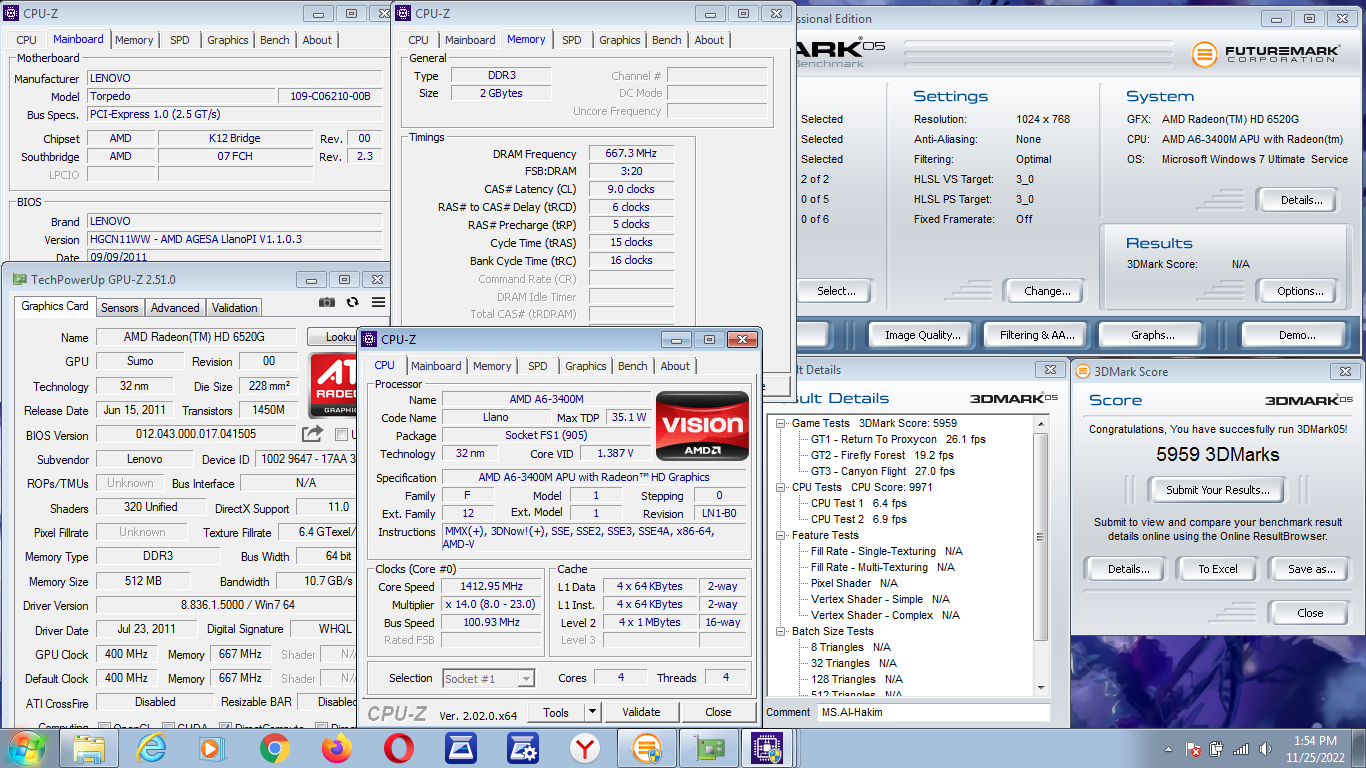Export the 3DMark score To Excel
1366x768 pixels.
[1218, 569]
